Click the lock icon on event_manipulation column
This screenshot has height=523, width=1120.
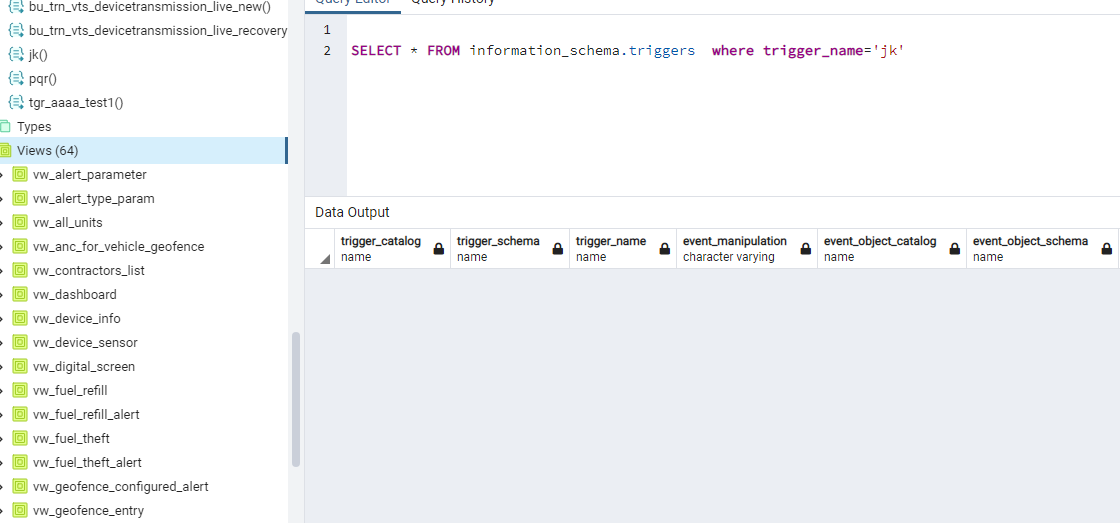(x=805, y=249)
